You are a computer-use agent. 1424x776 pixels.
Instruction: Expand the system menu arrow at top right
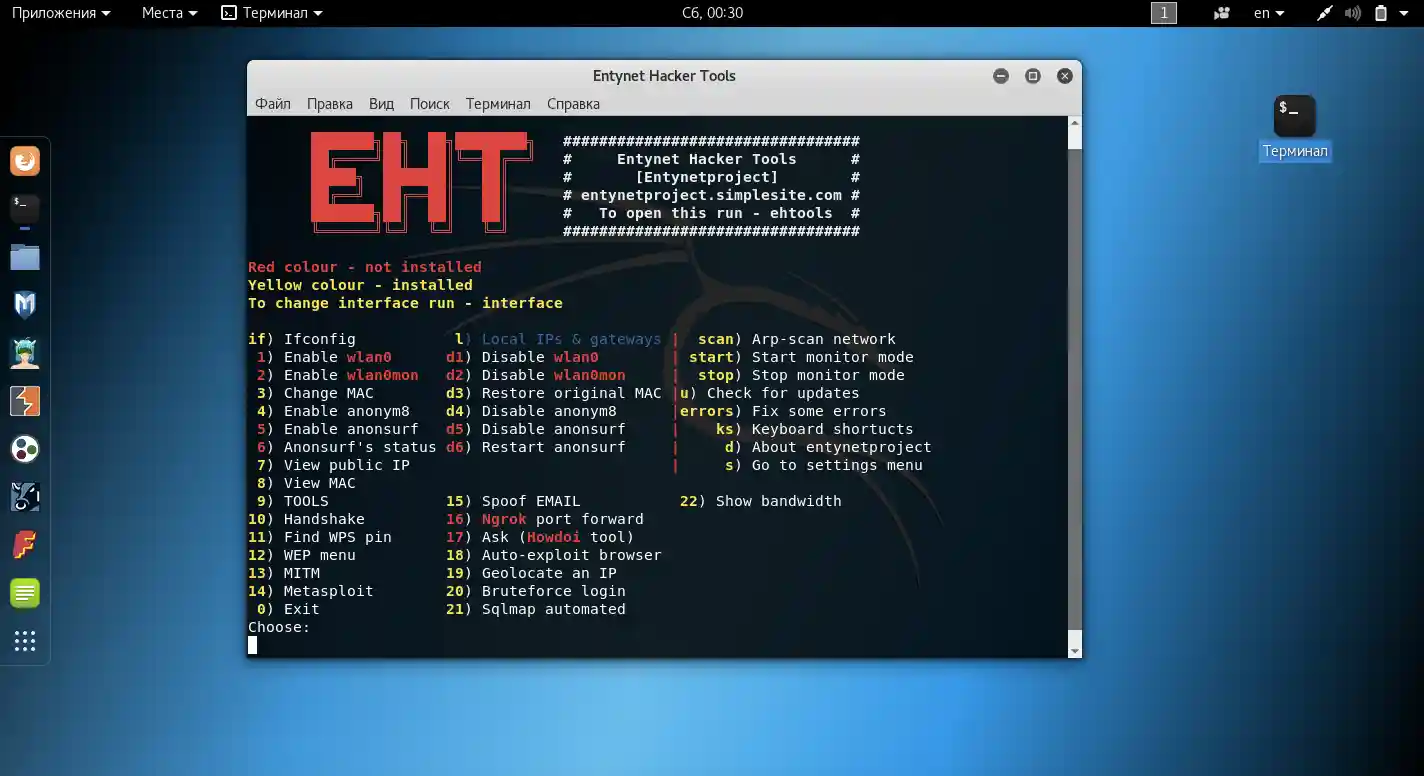click(1406, 13)
